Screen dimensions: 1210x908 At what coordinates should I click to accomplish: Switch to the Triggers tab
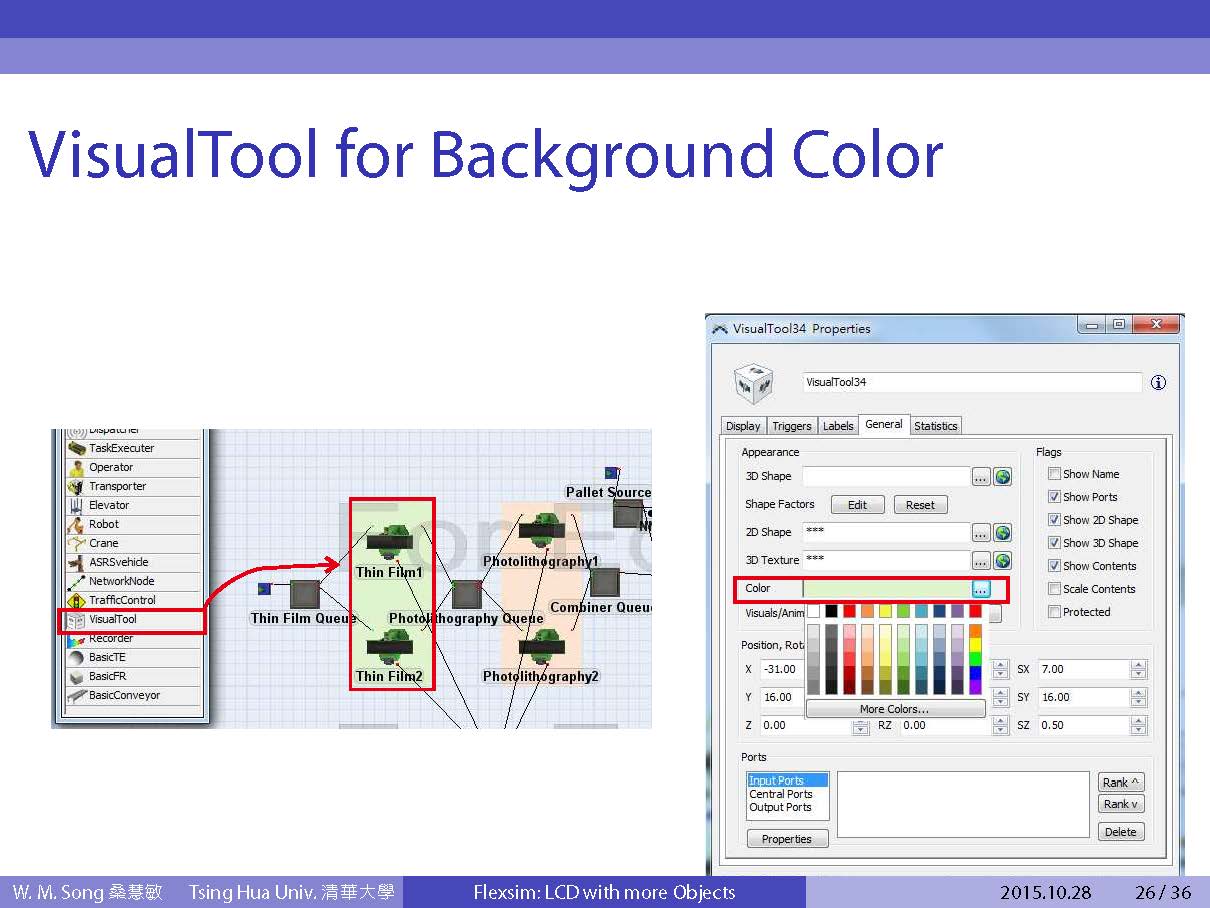[792, 426]
